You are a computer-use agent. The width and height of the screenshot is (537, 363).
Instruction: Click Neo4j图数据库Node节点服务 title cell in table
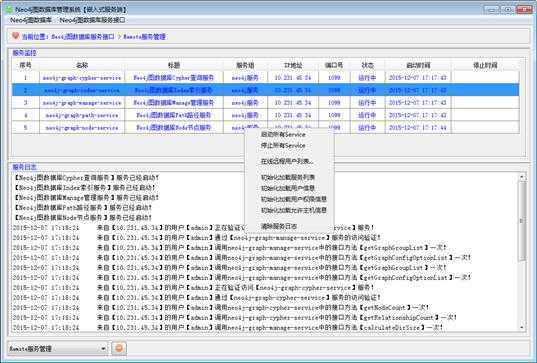174,128
